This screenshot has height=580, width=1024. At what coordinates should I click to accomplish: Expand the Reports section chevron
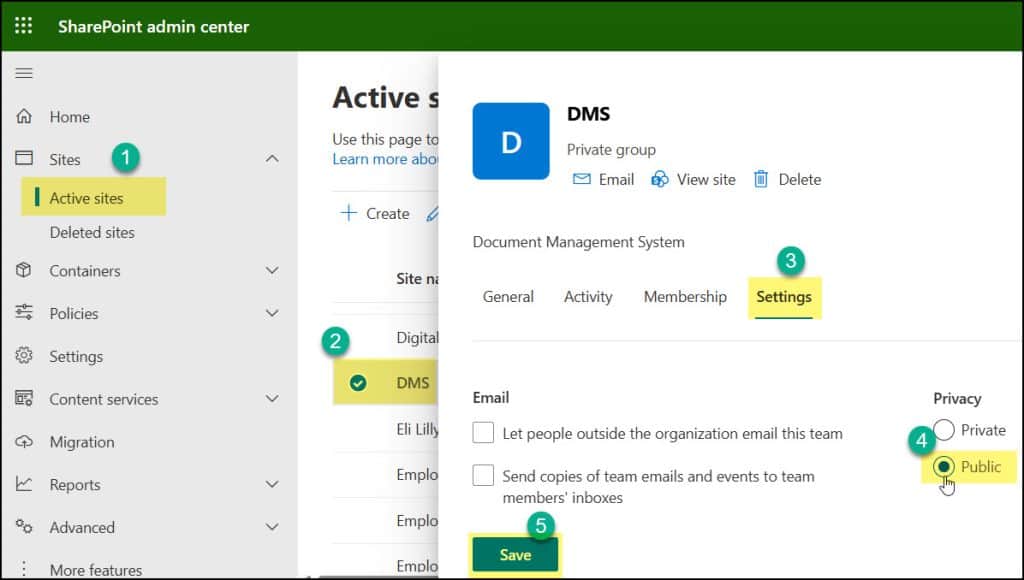272,484
